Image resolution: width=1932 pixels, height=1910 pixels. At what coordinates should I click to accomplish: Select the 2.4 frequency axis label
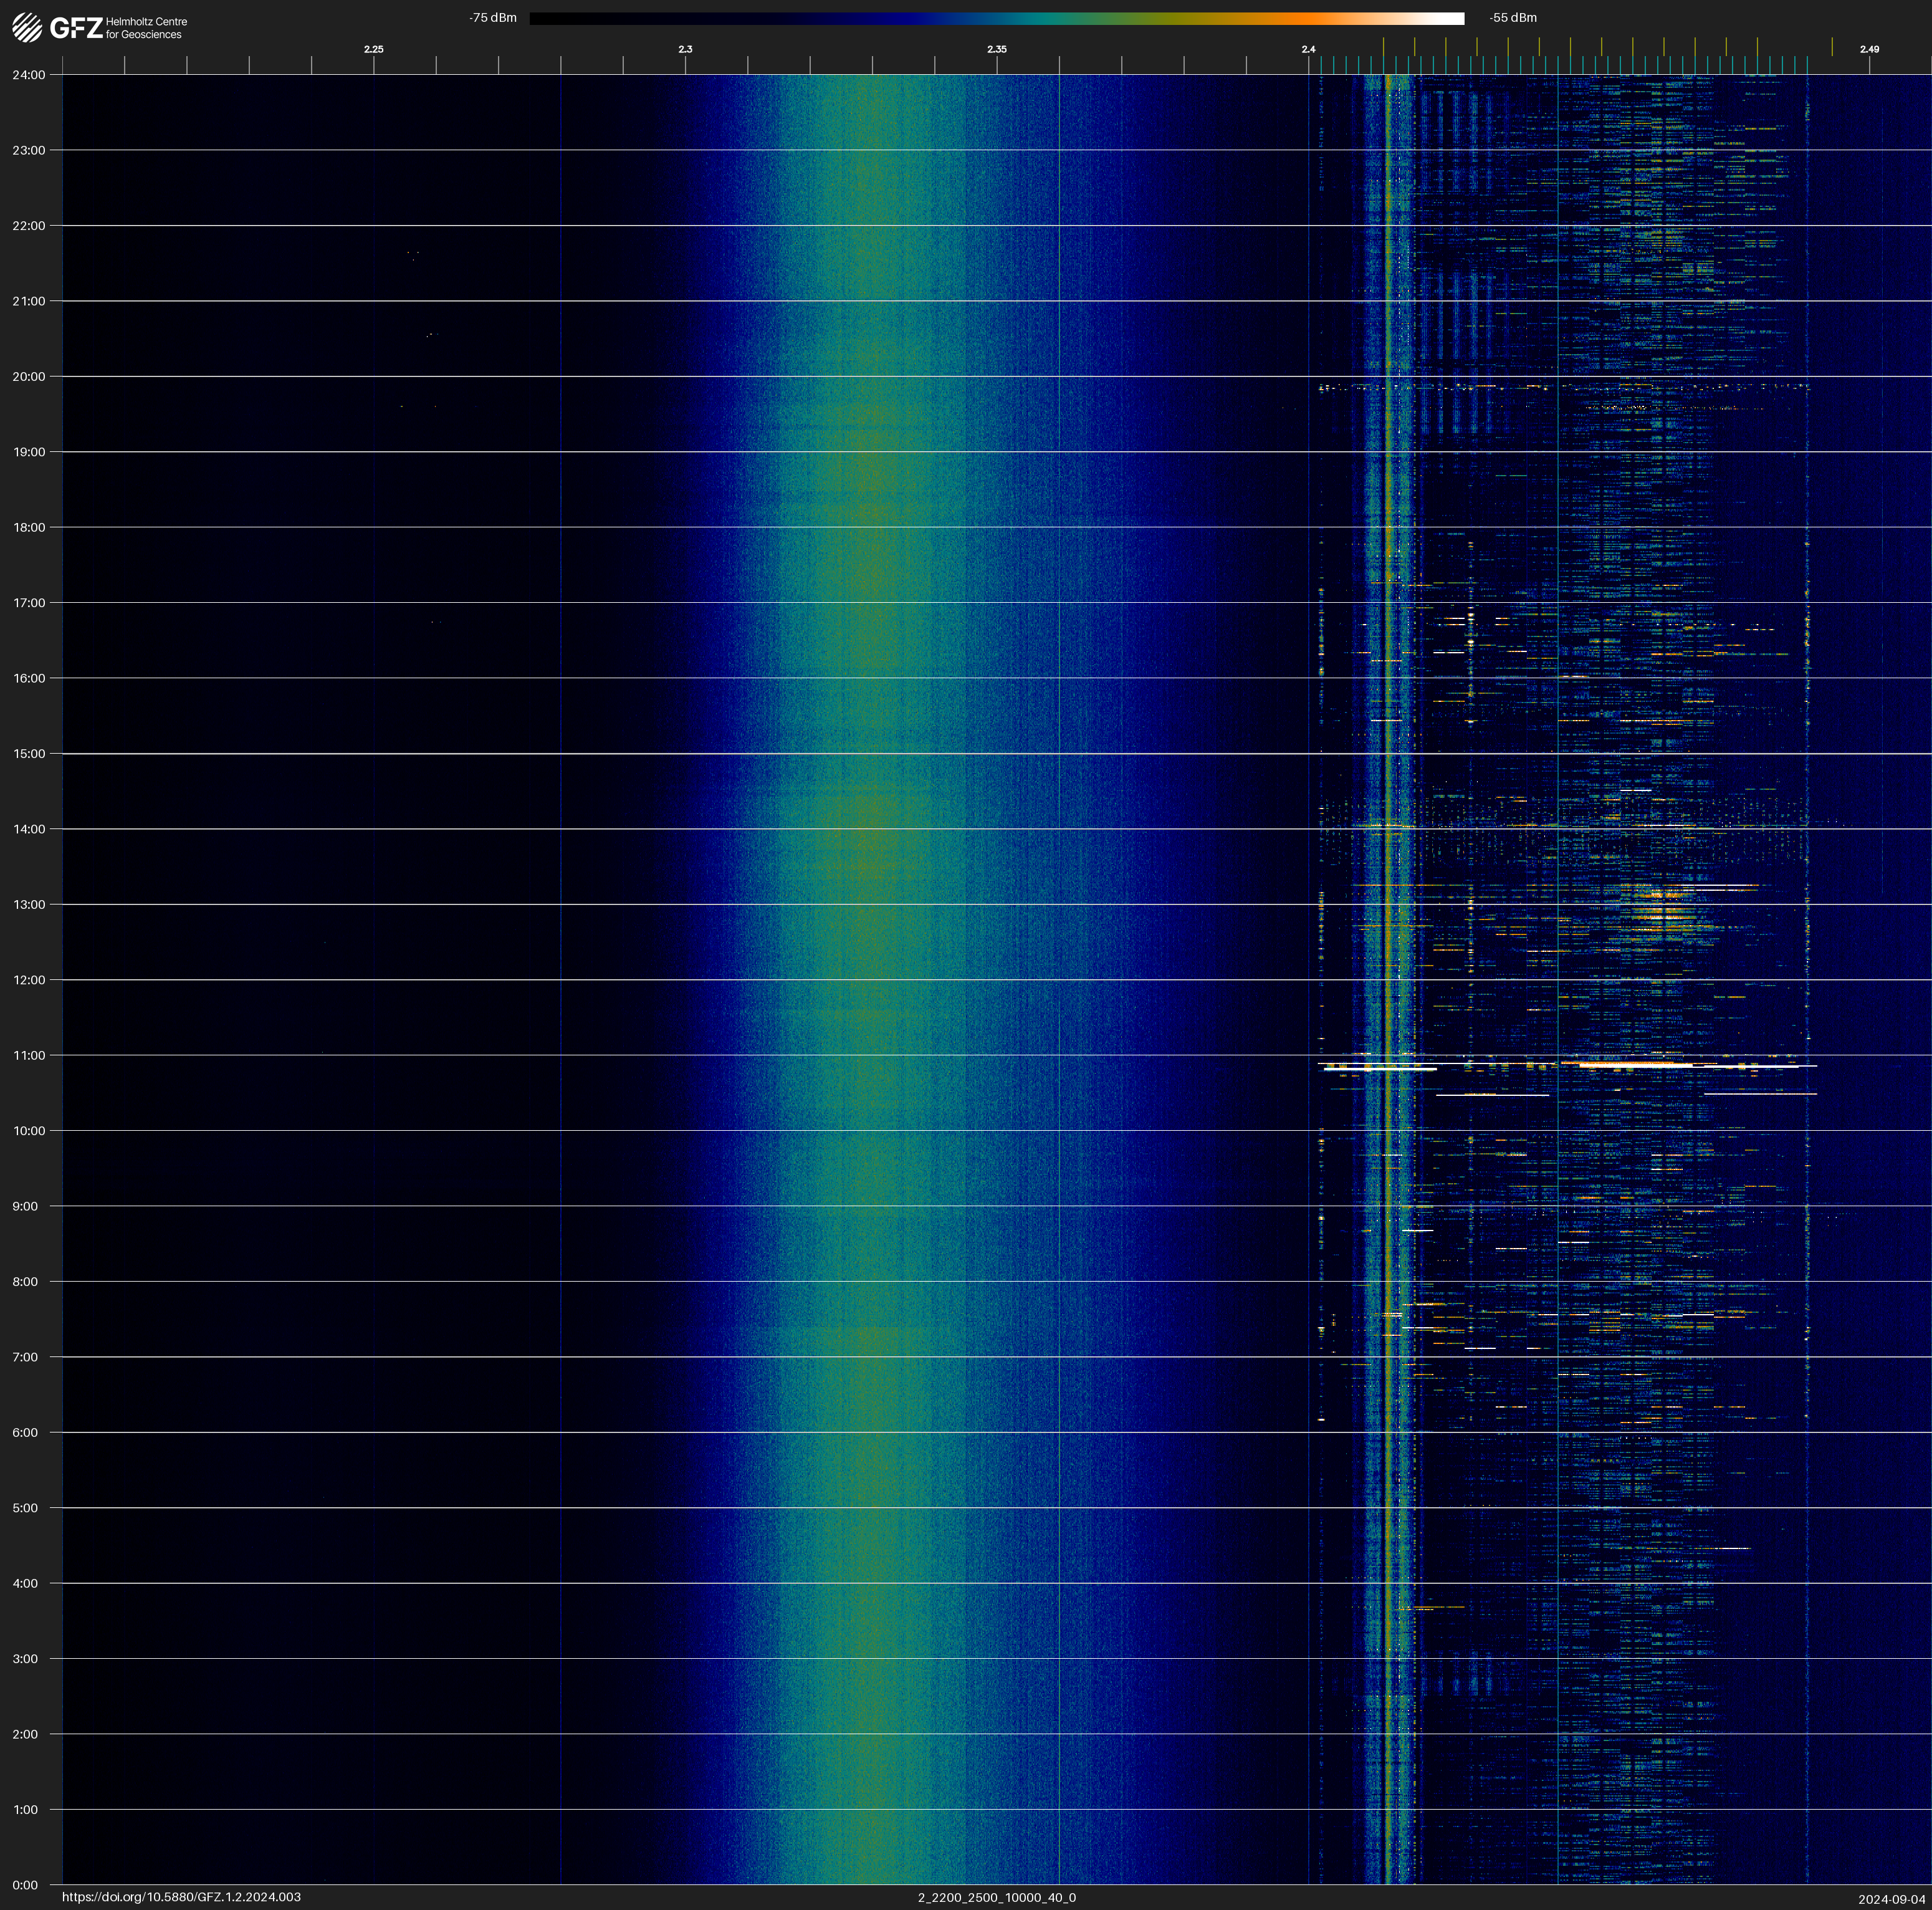click(1308, 49)
